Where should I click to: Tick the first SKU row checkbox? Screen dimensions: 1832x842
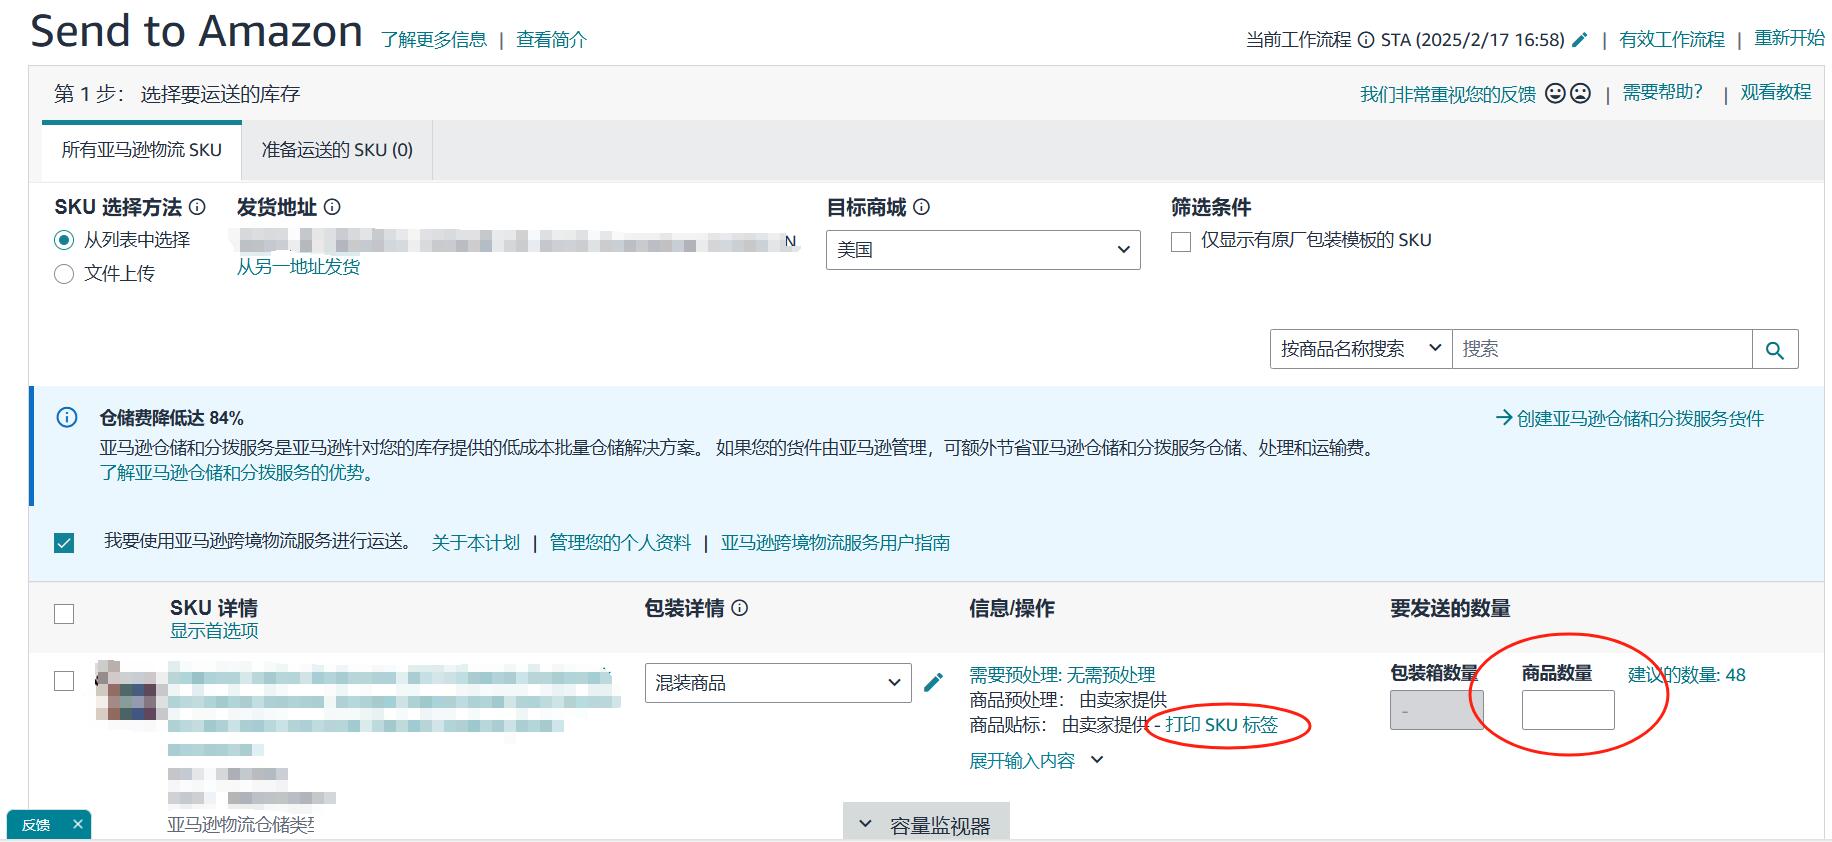pos(64,681)
